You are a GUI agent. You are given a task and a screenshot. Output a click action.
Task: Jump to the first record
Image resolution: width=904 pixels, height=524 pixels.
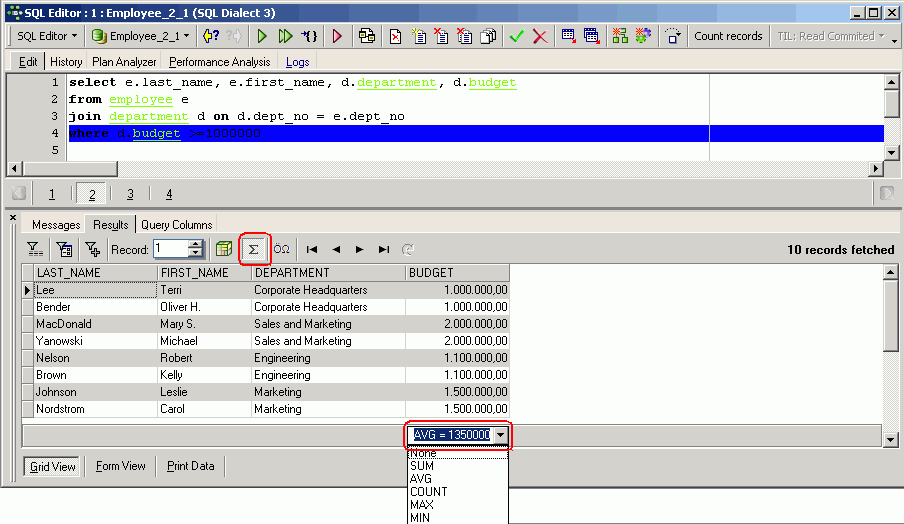click(x=312, y=249)
